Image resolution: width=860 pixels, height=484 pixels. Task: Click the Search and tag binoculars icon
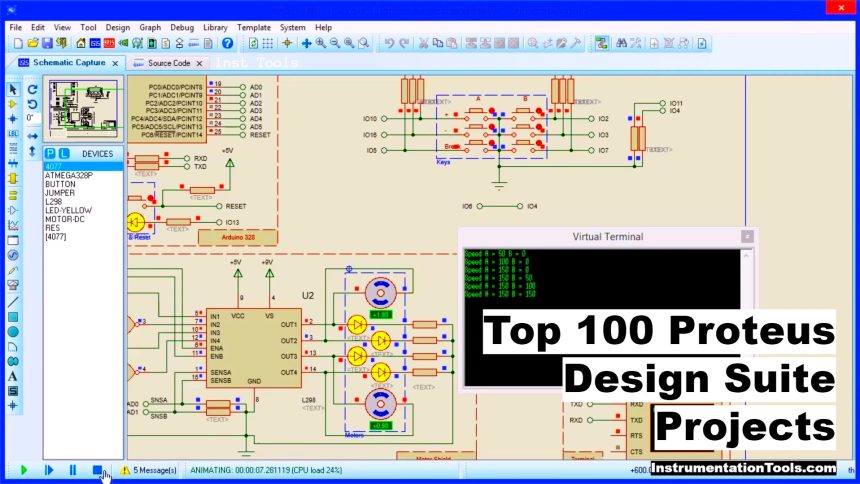[621, 43]
